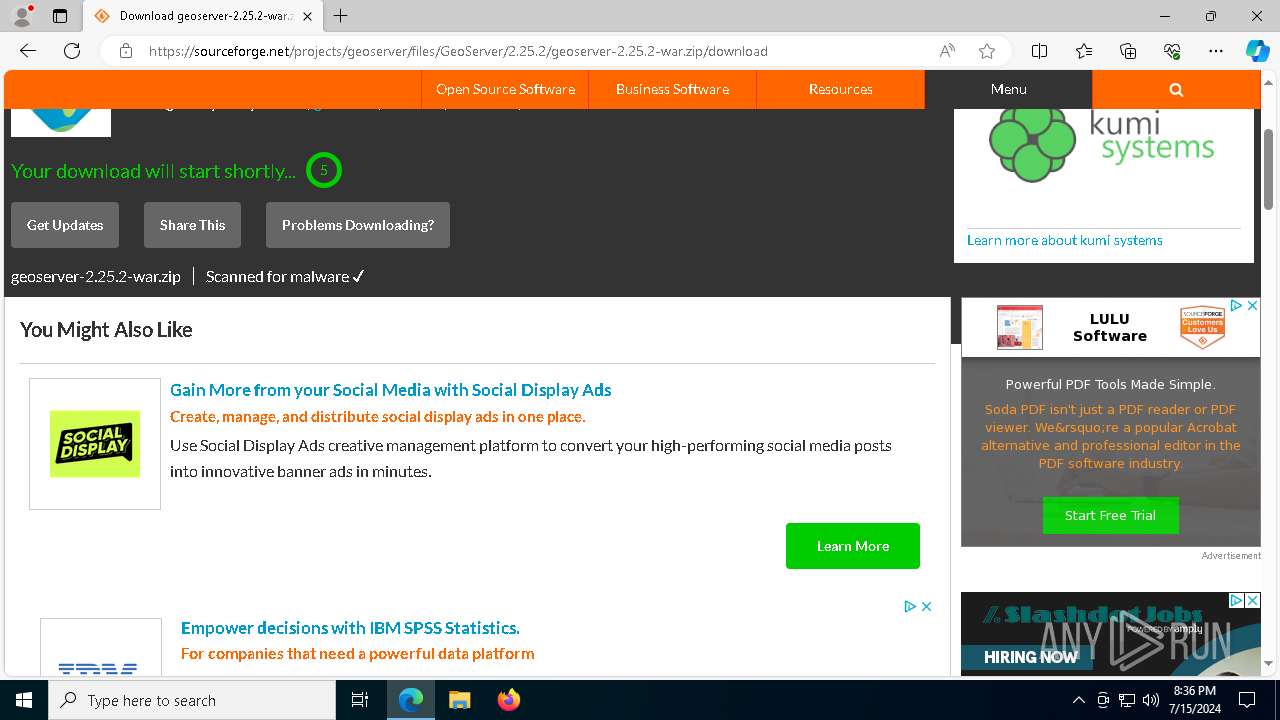Click the SourceForge search magnifier icon
1280x720 pixels.
coord(1176,89)
